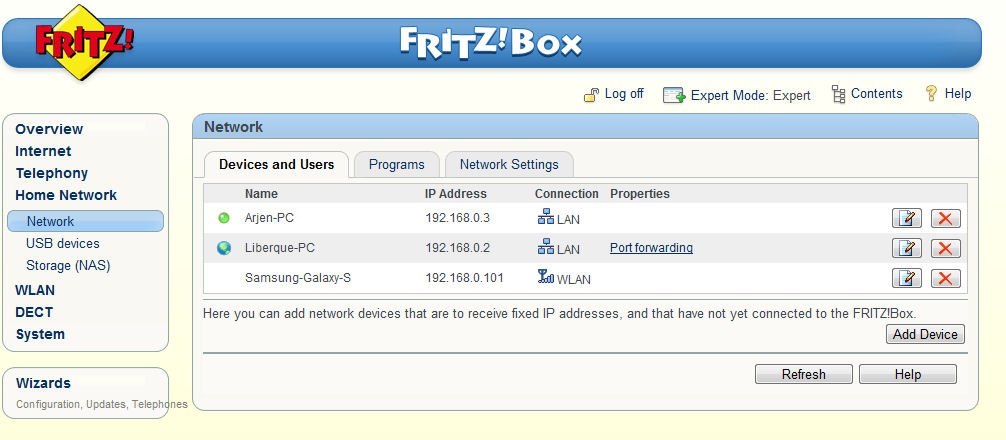Screen dimensions: 1006x440
Task: Click green status dot for Arjen-PC
Action: 224,218
